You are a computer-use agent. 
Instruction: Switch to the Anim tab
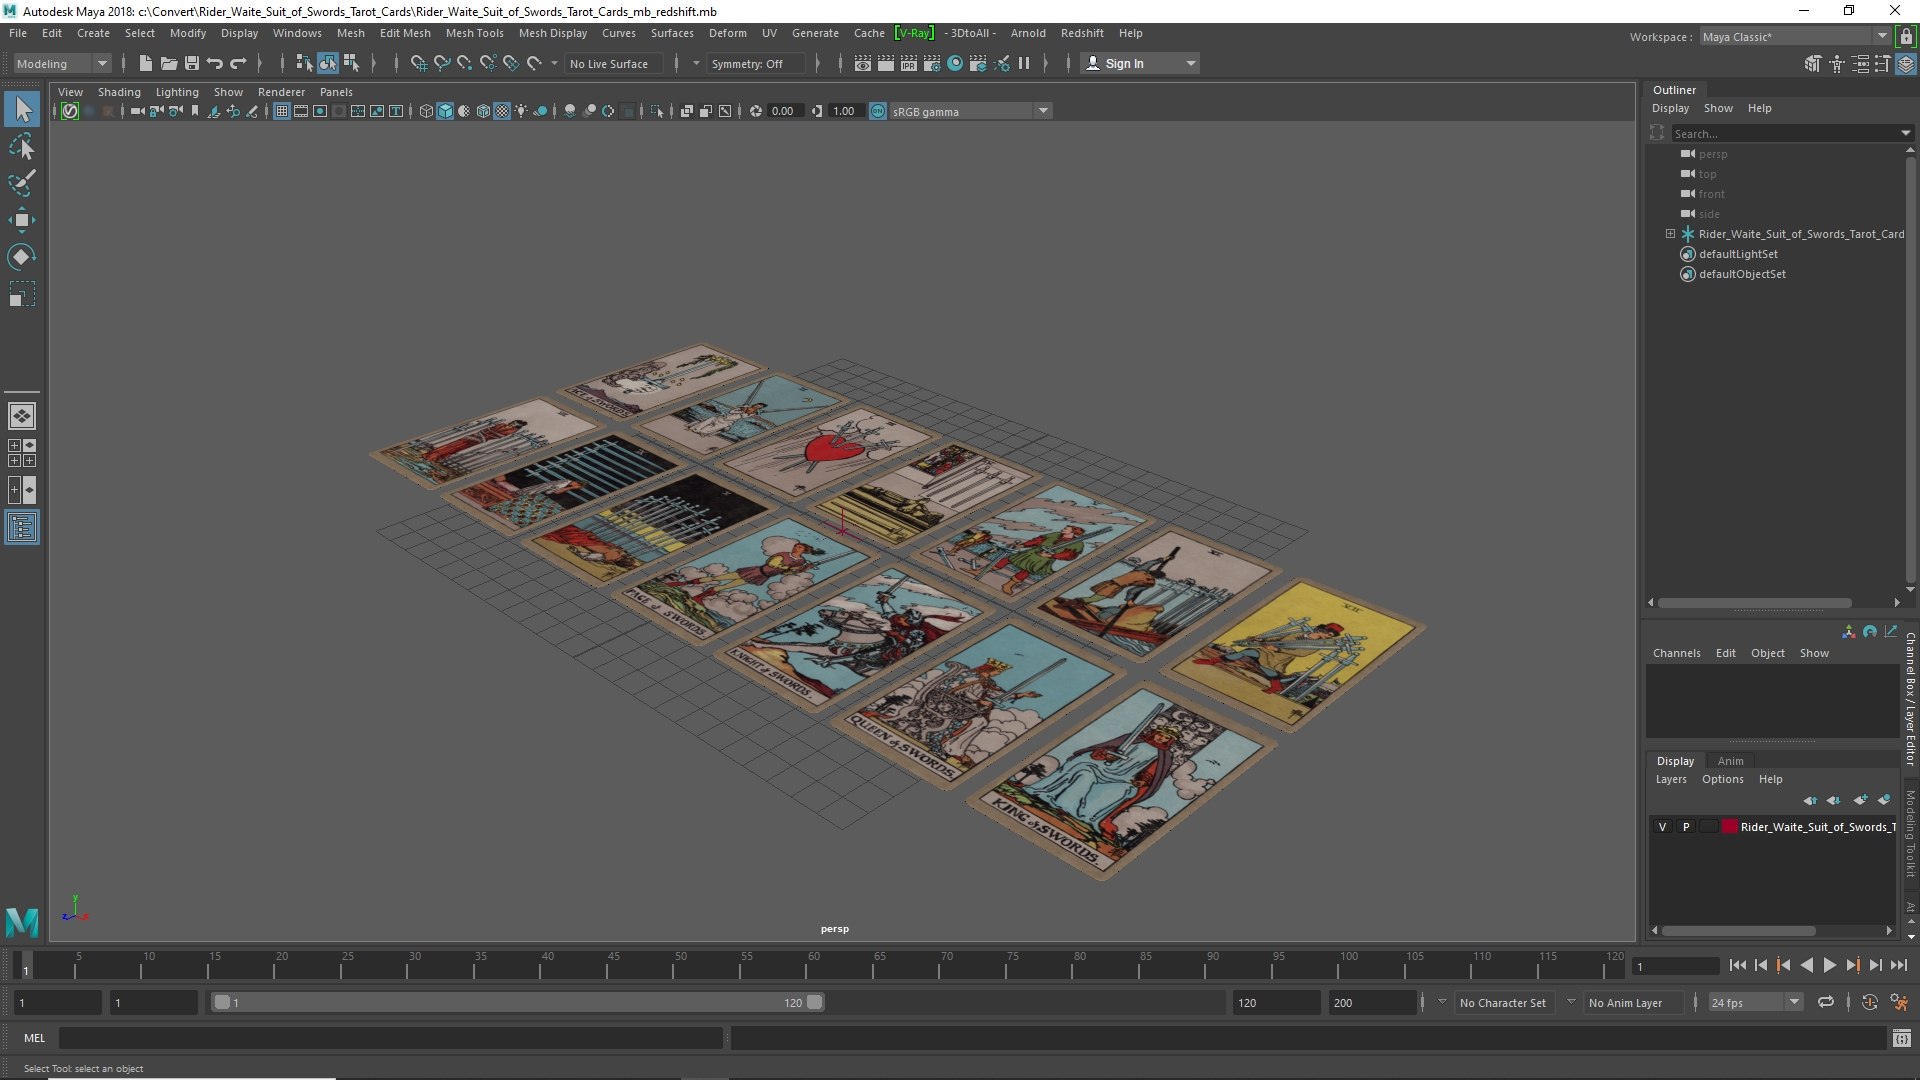(x=1730, y=761)
